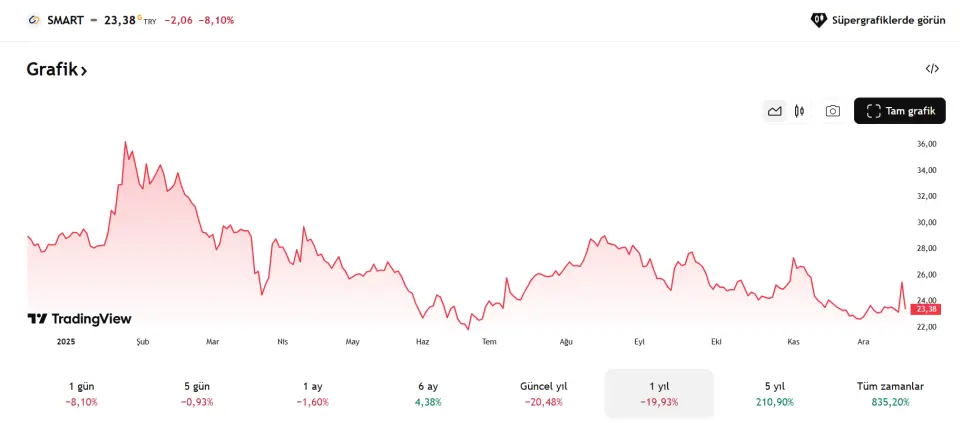This screenshot has height=423, width=960.
Task: Open embed code icon
Action: (x=932, y=69)
